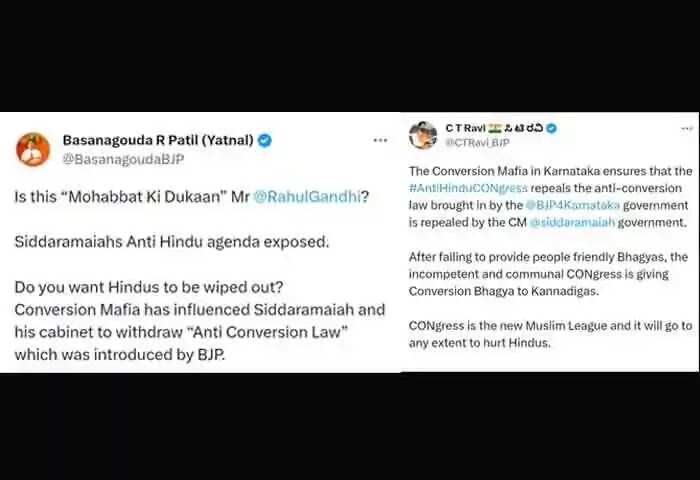Click Basanagouda's blue verified badge
Screen dimensions: 700x480
point(265,140)
